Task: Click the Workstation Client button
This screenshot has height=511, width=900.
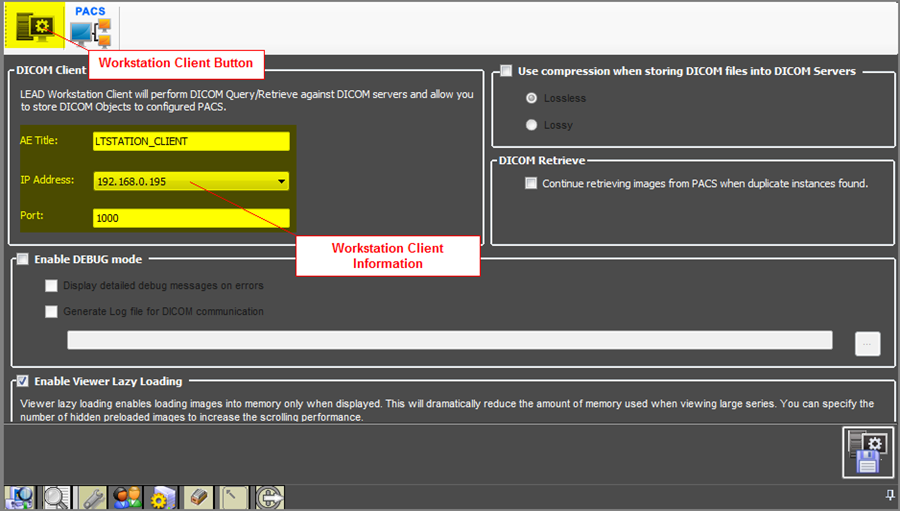Action: click(x=34, y=26)
